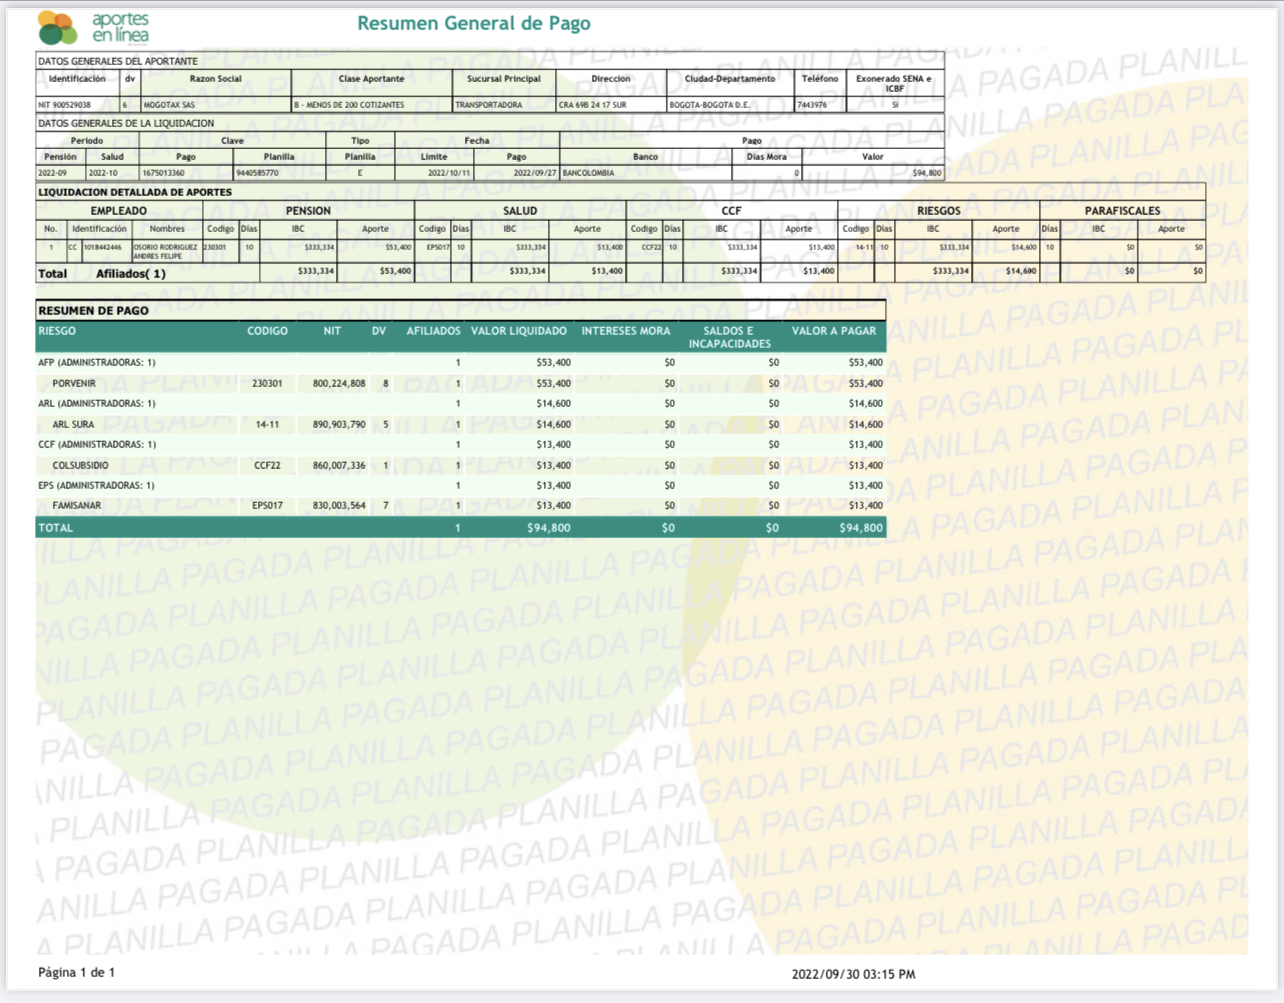Image resolution: width=1284 pixels, height=1003 pixels.
Task: Click the Página 1 de 1 footer
Action: click(76, 972)
